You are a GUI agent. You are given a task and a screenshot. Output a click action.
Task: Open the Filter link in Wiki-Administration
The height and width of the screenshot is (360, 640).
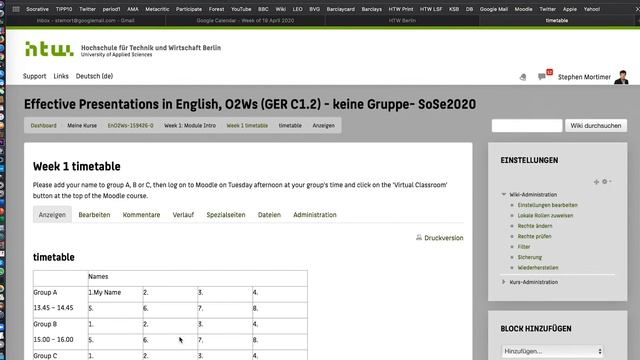pos(524,247)
